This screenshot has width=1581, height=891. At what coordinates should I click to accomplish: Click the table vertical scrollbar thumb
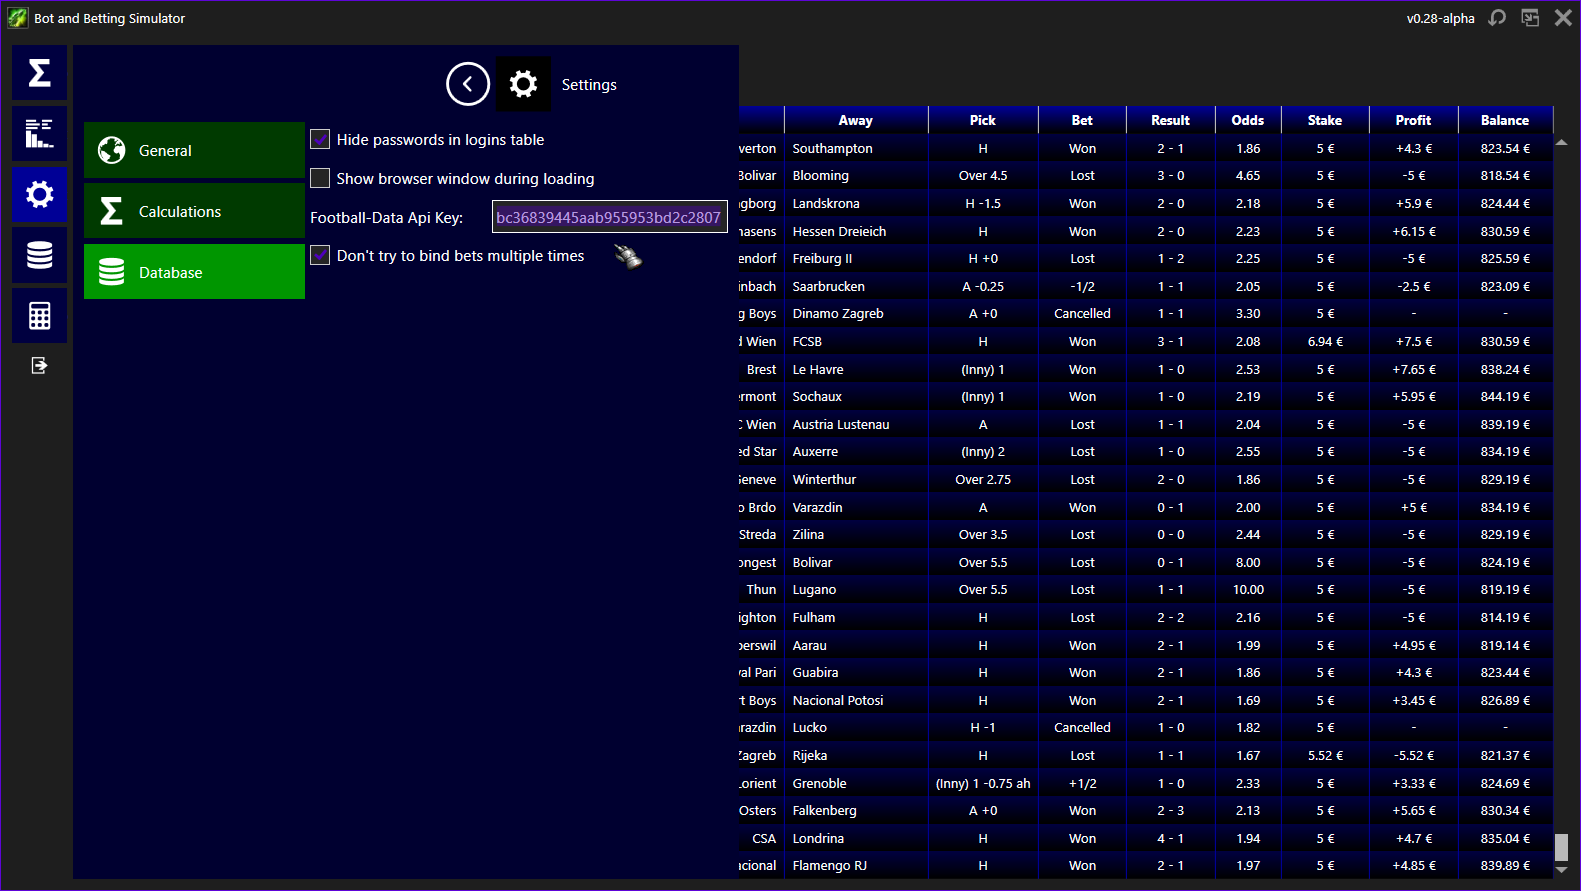pyautogui.click(x=1561, y=847)
